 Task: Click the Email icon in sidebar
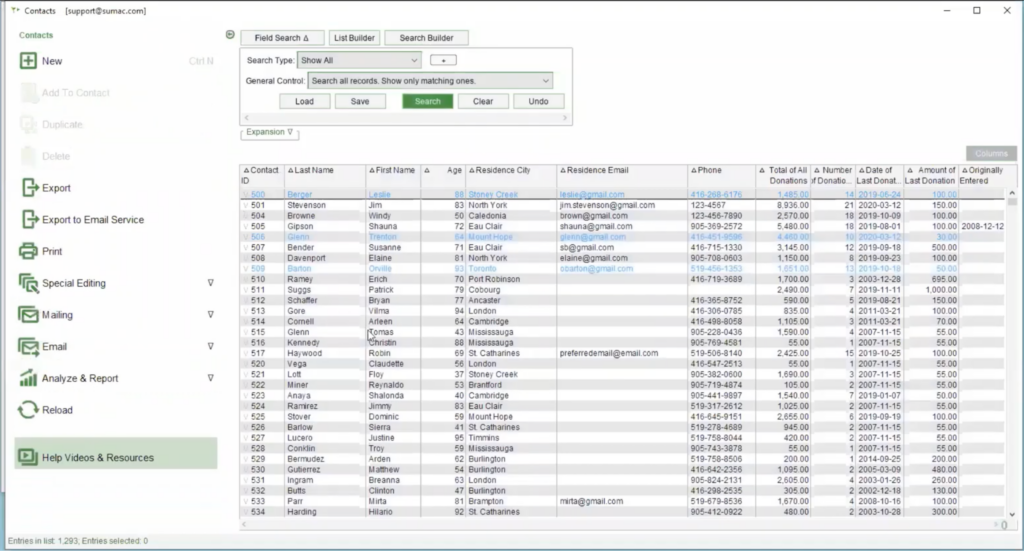tap(28, 347)
